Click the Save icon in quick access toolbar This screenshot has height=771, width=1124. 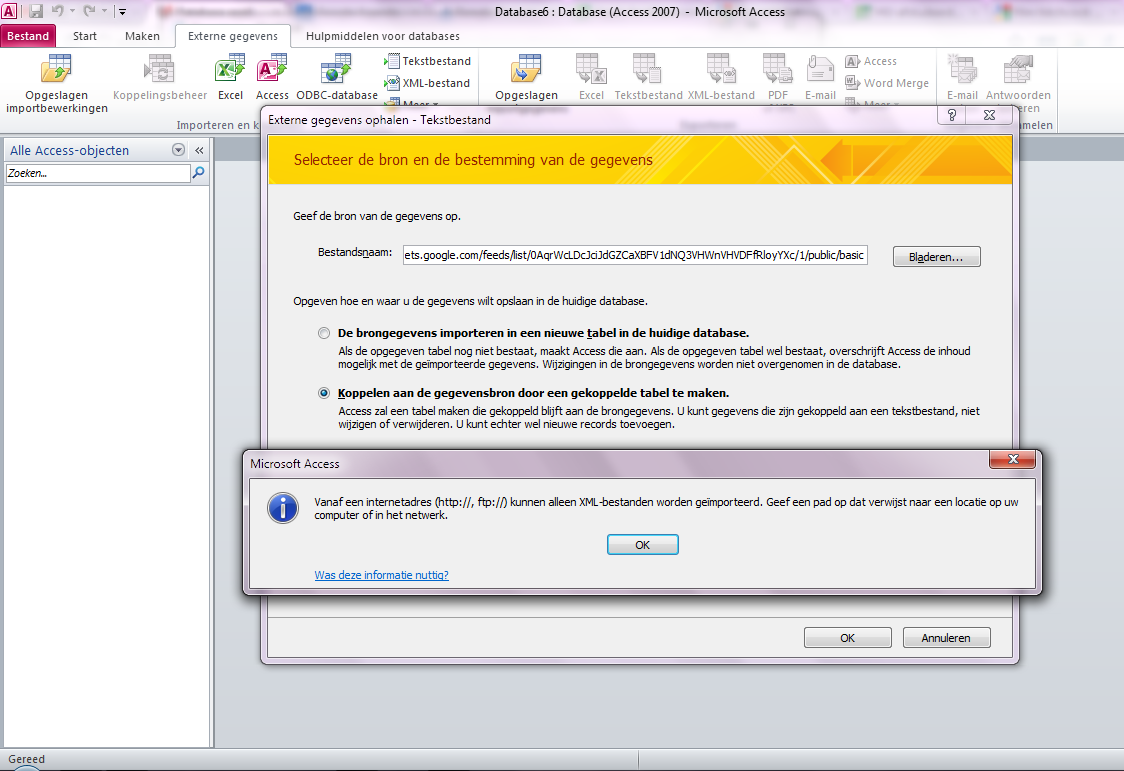tap(36, 11)
